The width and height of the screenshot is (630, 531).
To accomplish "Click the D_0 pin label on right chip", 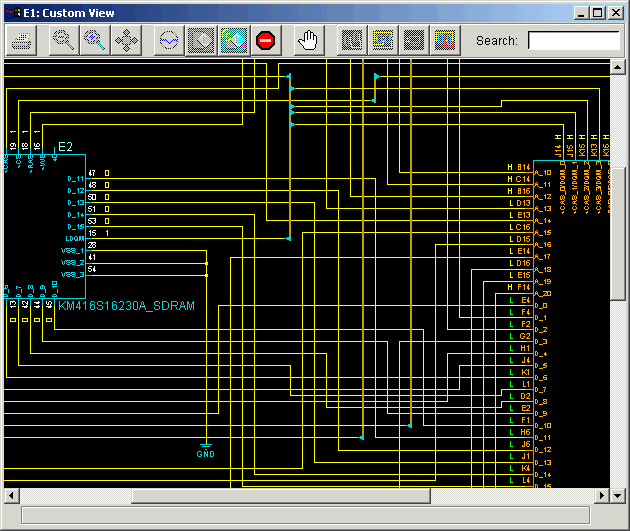I will [x=541, y=306].
